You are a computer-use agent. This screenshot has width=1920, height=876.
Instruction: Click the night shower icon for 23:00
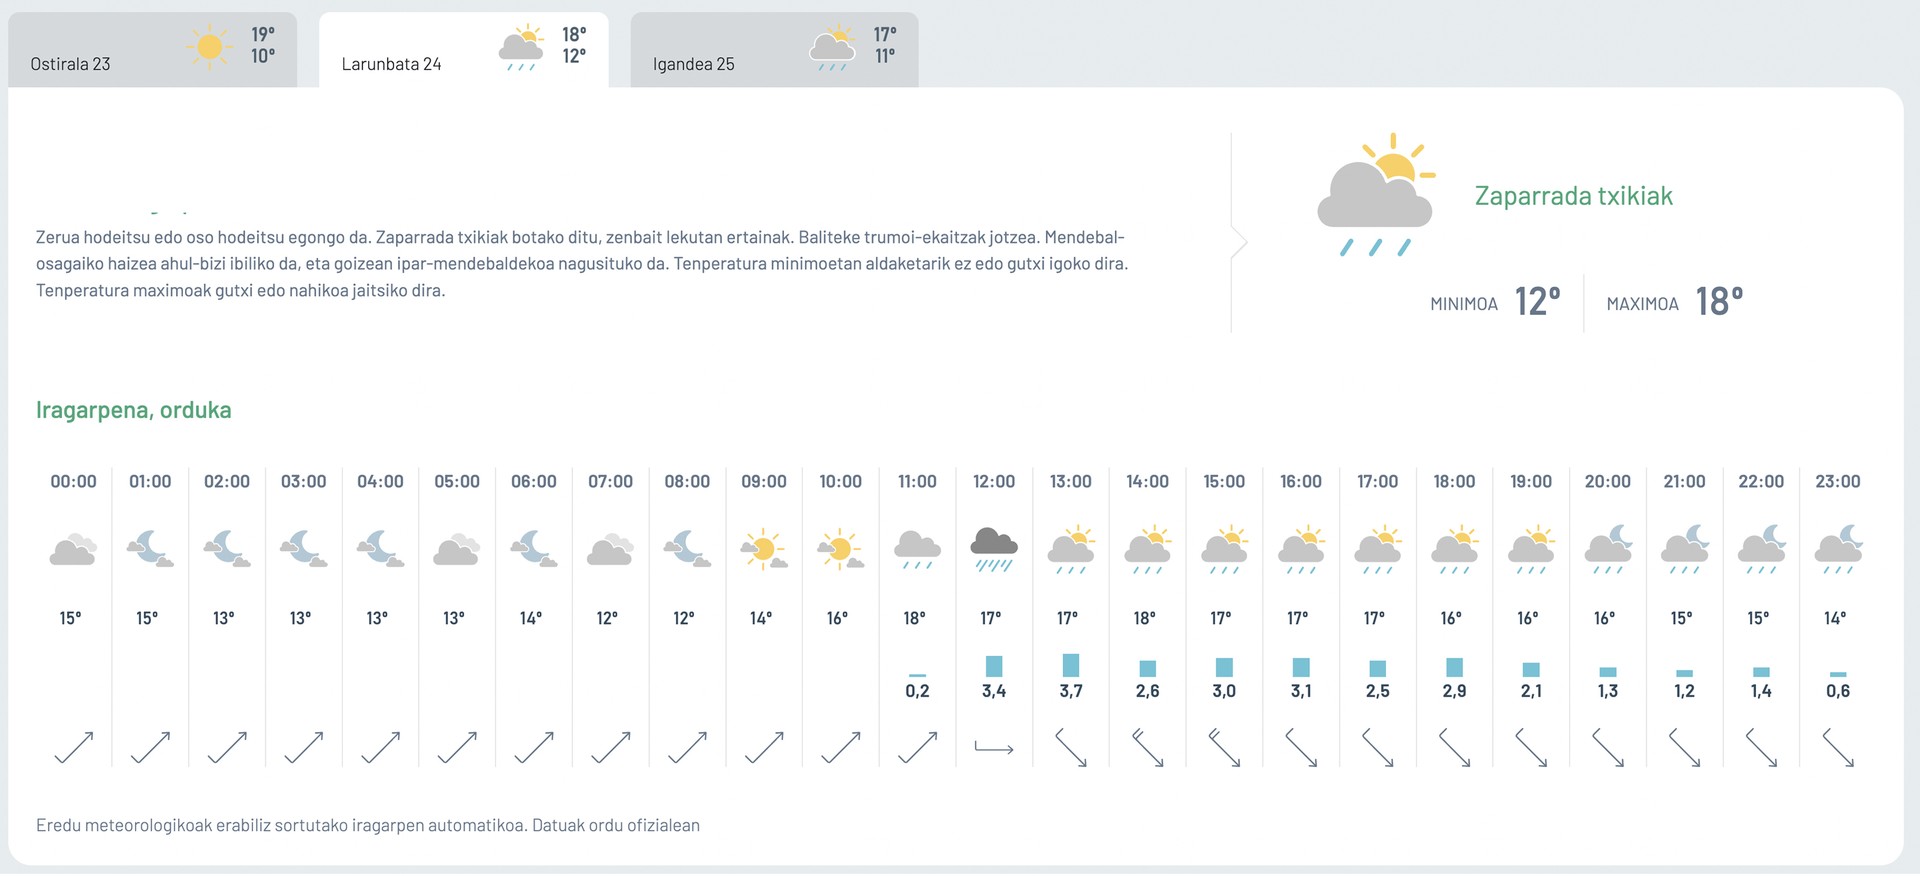(1838, 549)
